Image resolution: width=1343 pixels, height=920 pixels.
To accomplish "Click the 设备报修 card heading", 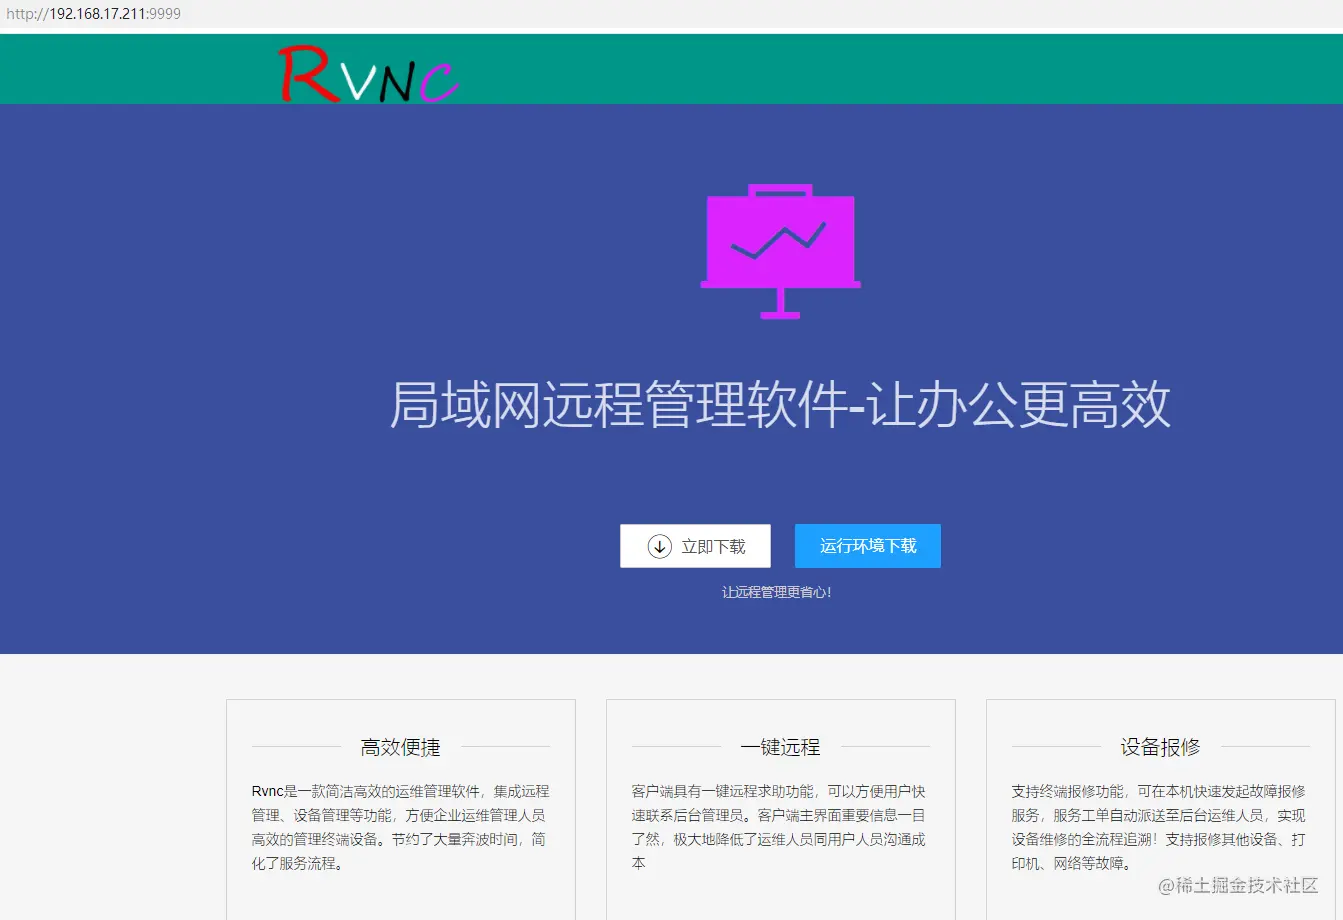I will [1160, 747].
